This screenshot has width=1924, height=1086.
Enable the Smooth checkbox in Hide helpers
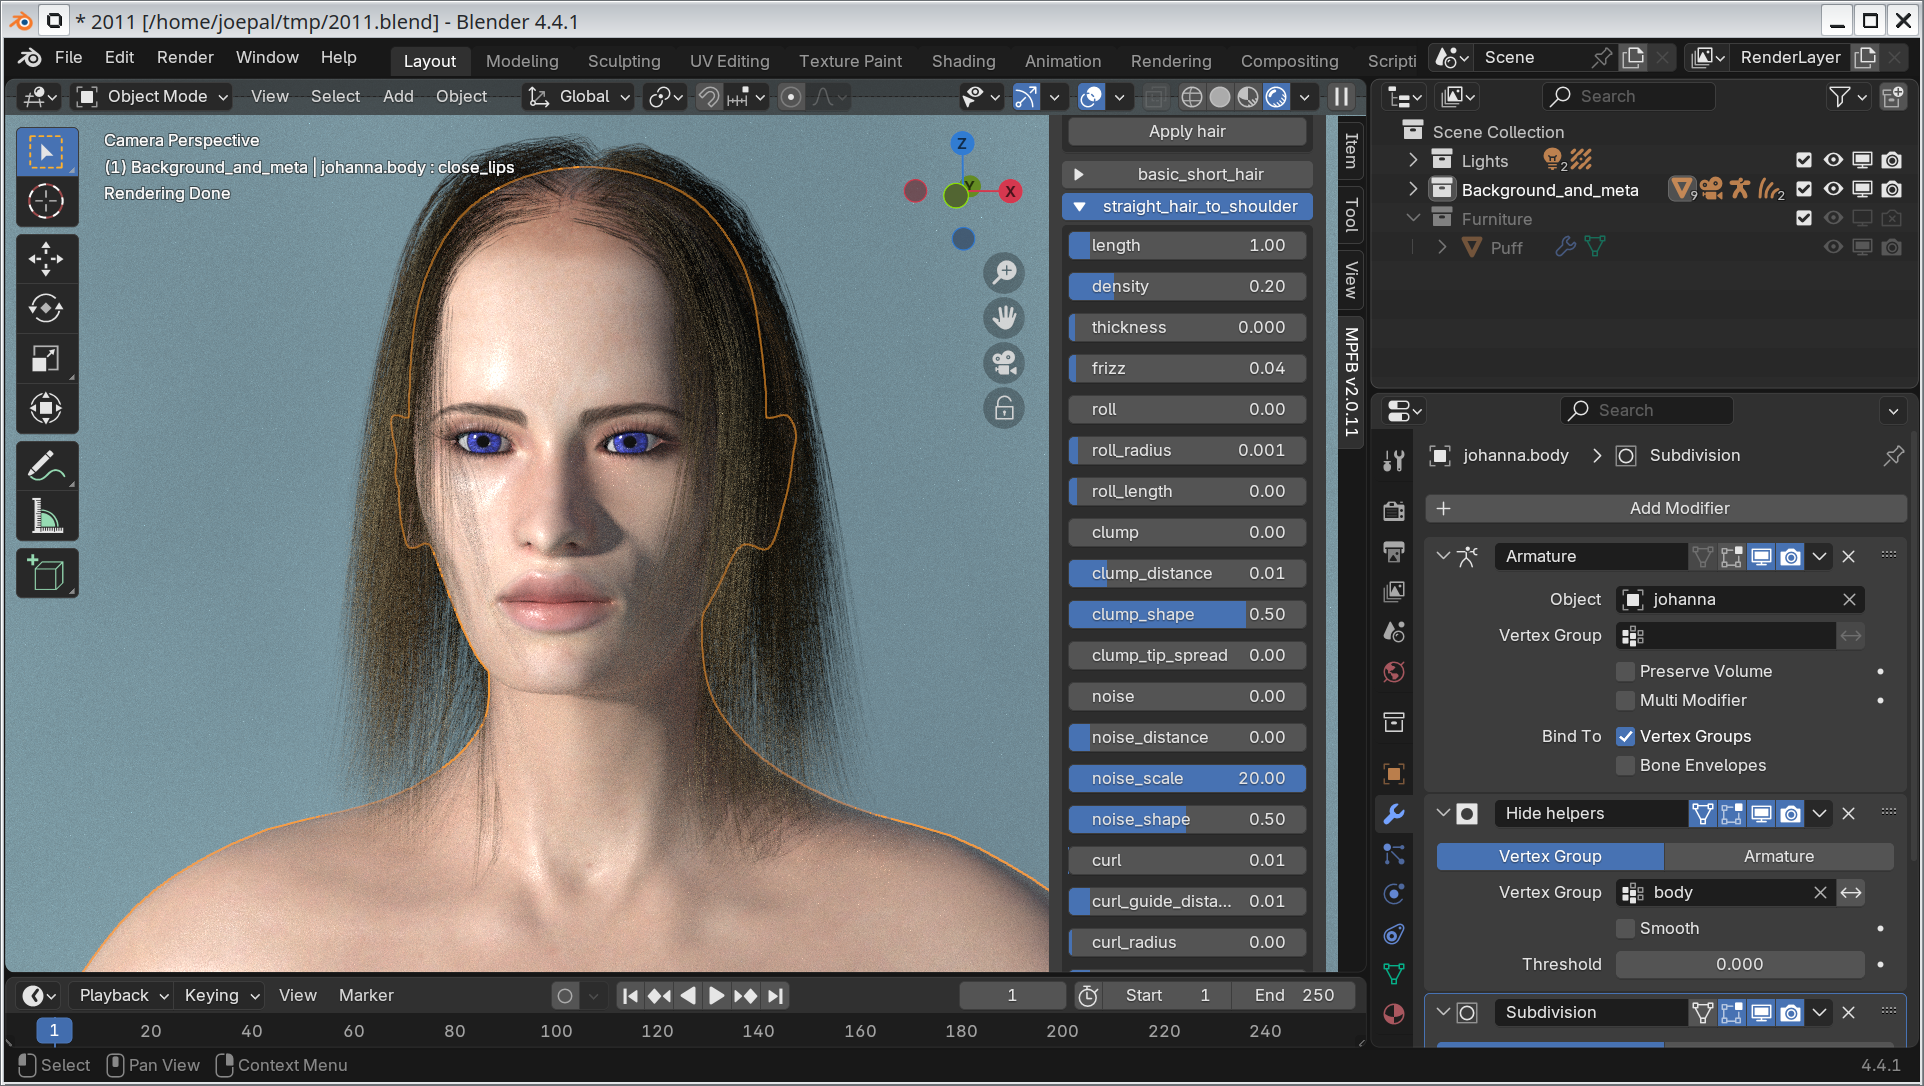click(1626, 928)
